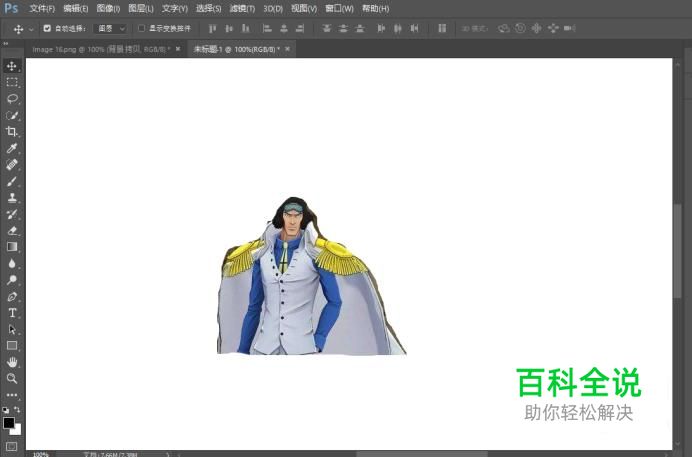Open the 文字(Y) menu
Screen dimensions: 692x457
(x=175, y=8)
